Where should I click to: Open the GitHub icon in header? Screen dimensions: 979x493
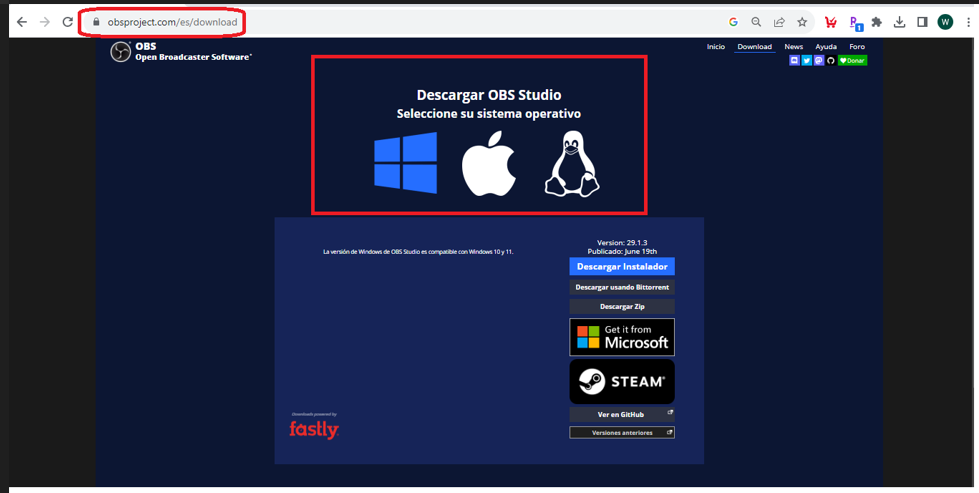click(x=830, y=61)
